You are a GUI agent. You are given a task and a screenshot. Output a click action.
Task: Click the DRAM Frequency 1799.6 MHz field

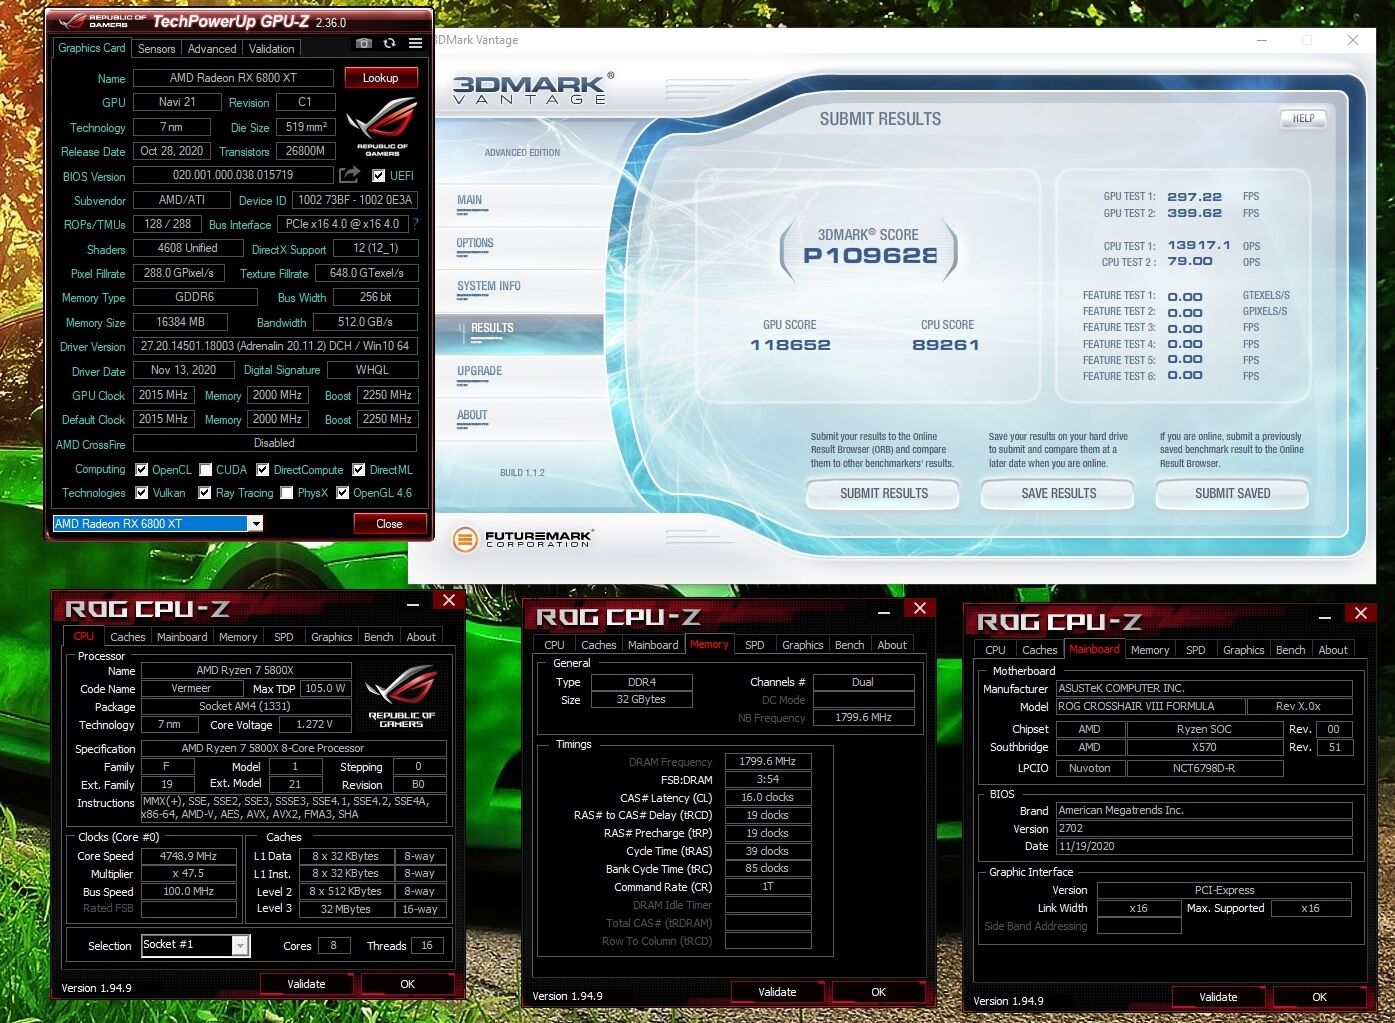coord(767,761)
